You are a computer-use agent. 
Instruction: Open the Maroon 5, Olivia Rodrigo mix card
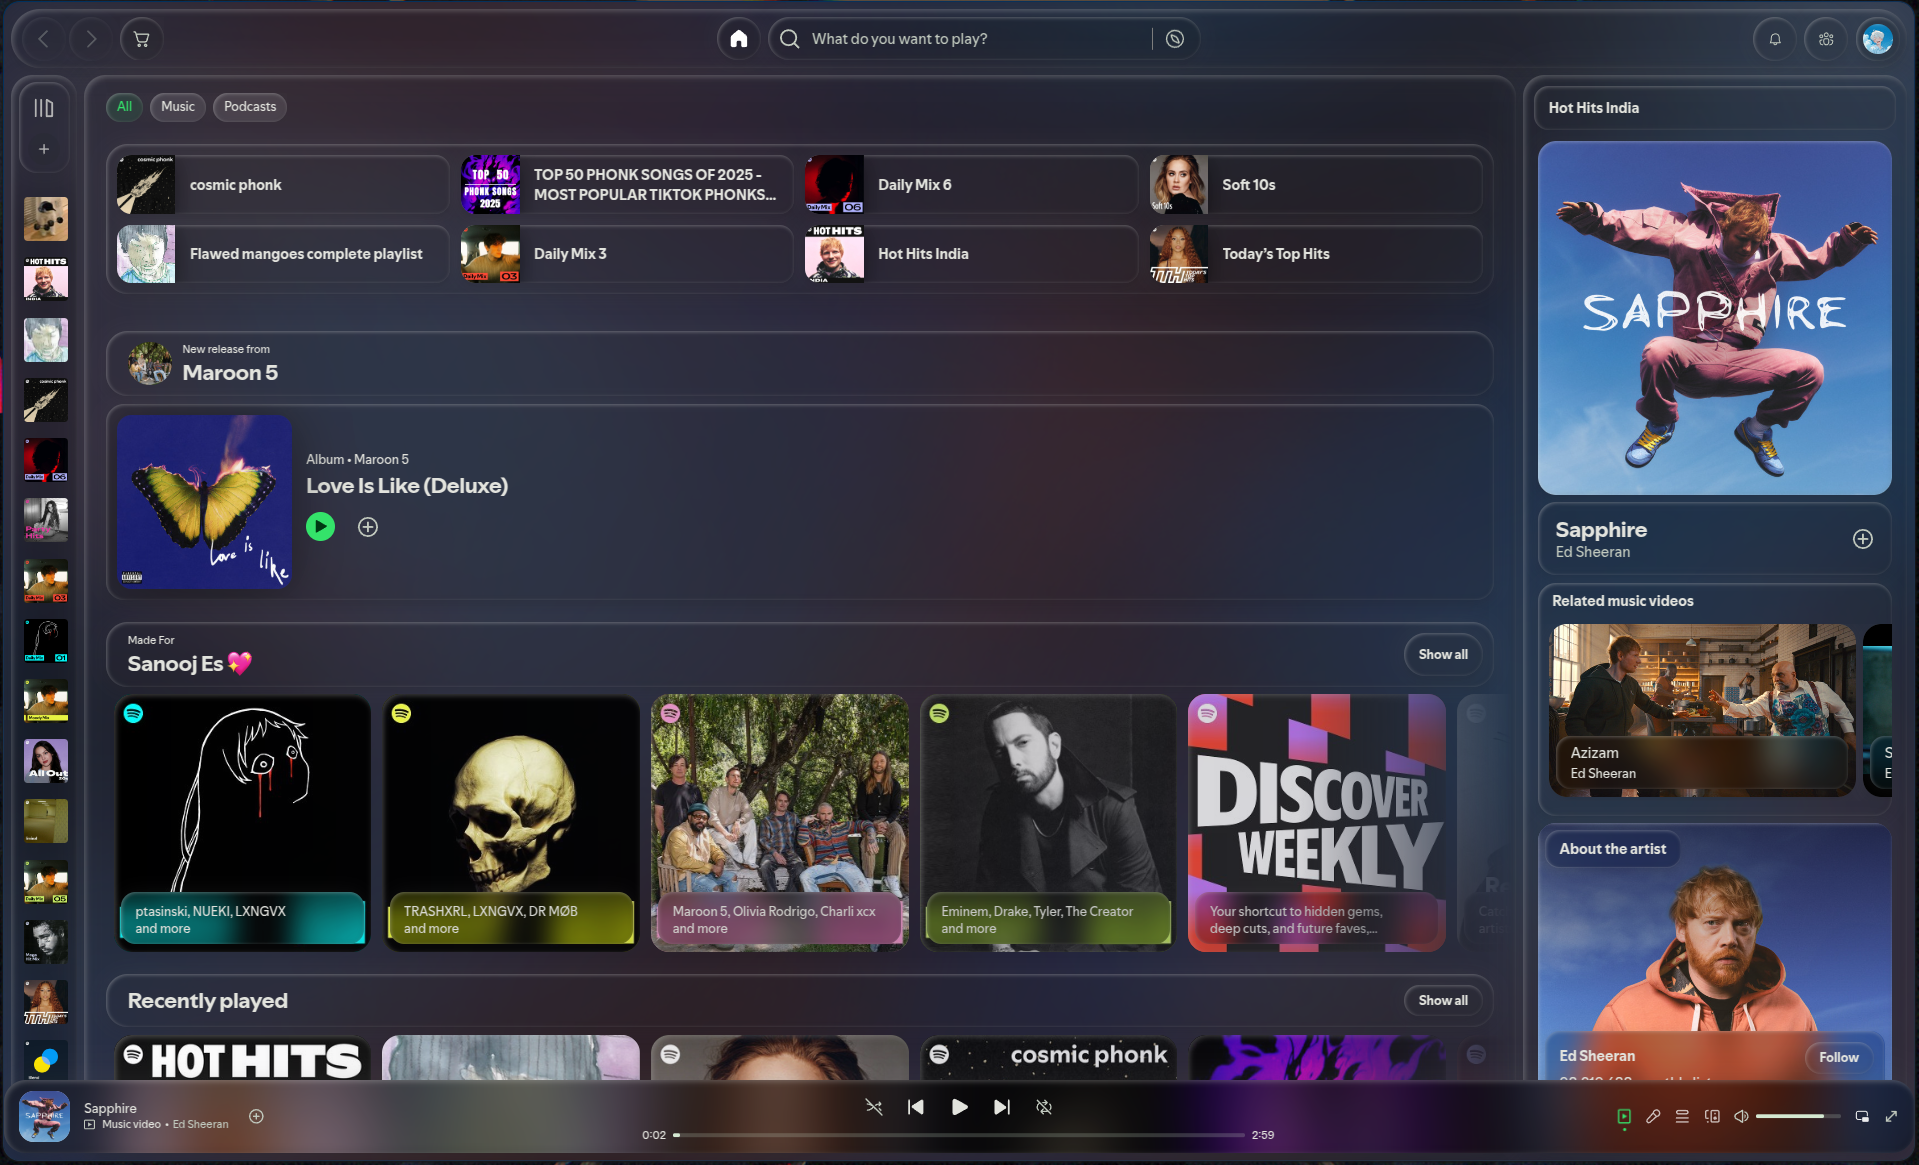point(780,823)
